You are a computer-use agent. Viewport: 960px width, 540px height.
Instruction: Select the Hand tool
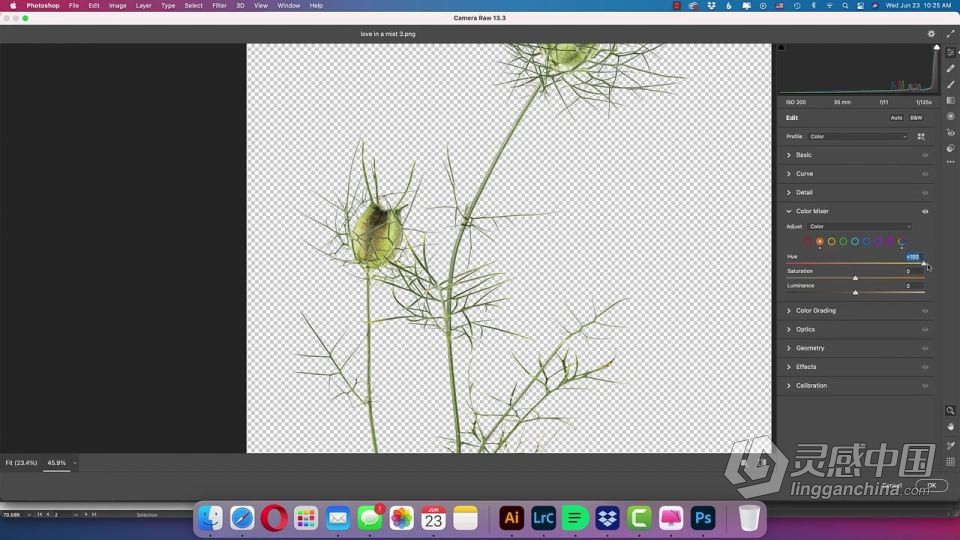(950, 427)
